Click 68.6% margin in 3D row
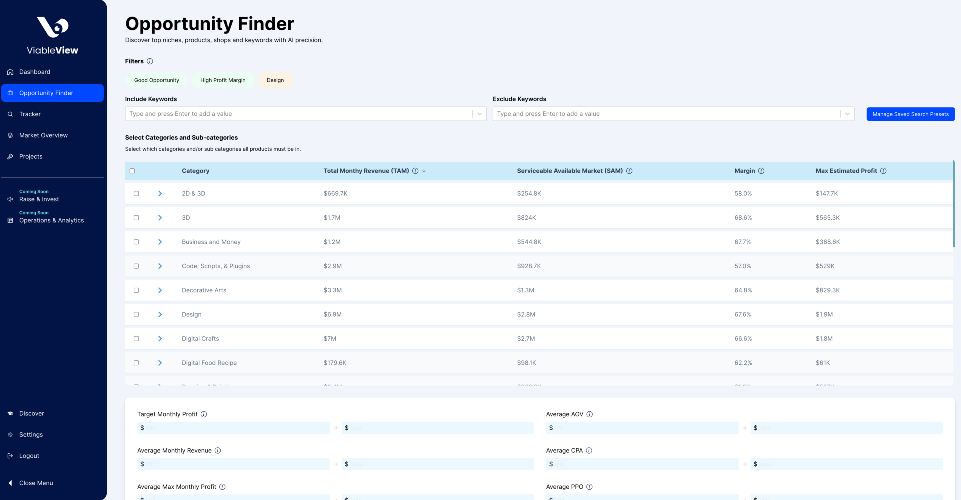The width and height of the screenshot is (961, 500). (743, 218)
